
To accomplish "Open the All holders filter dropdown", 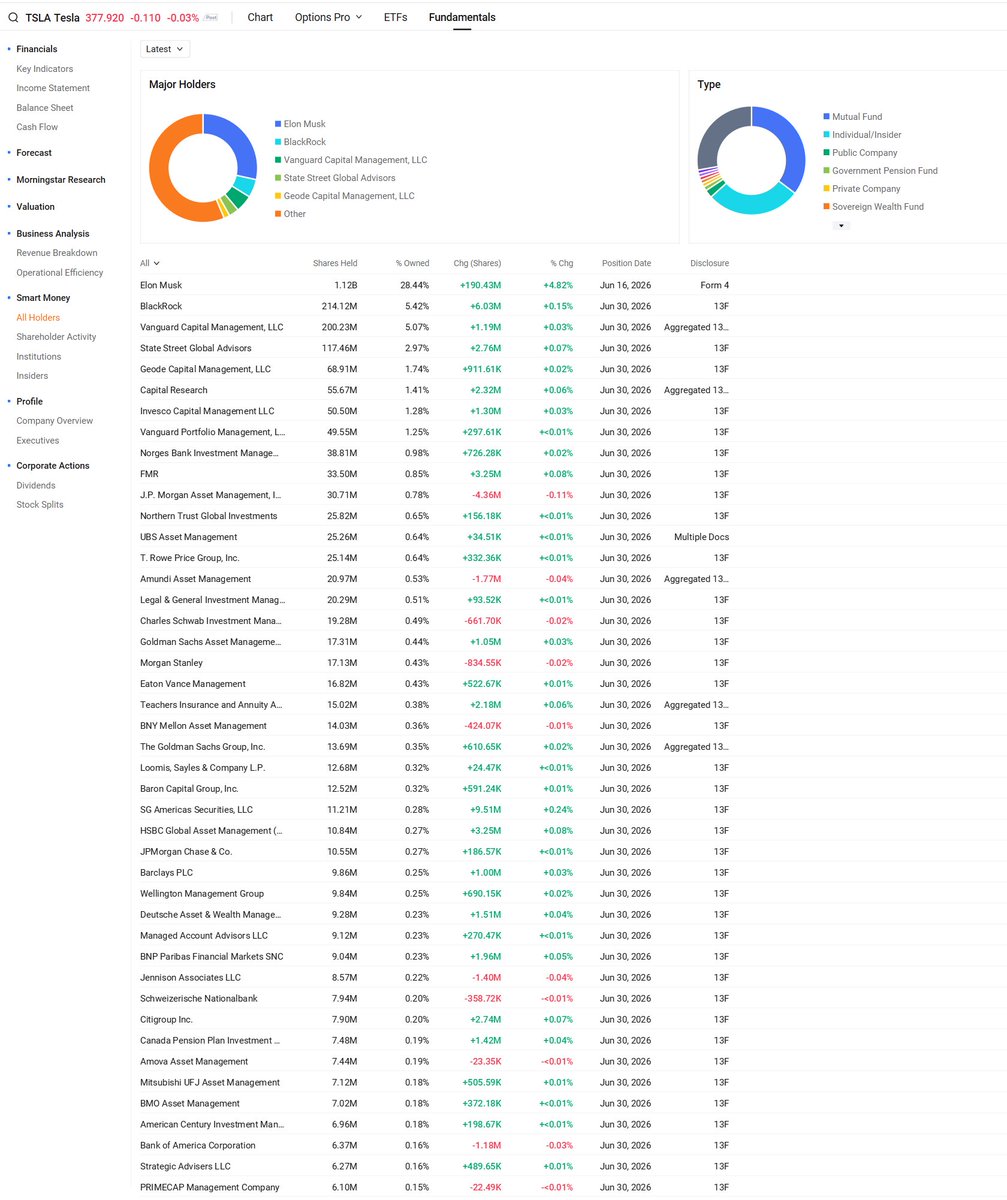I will pos(150,263).
